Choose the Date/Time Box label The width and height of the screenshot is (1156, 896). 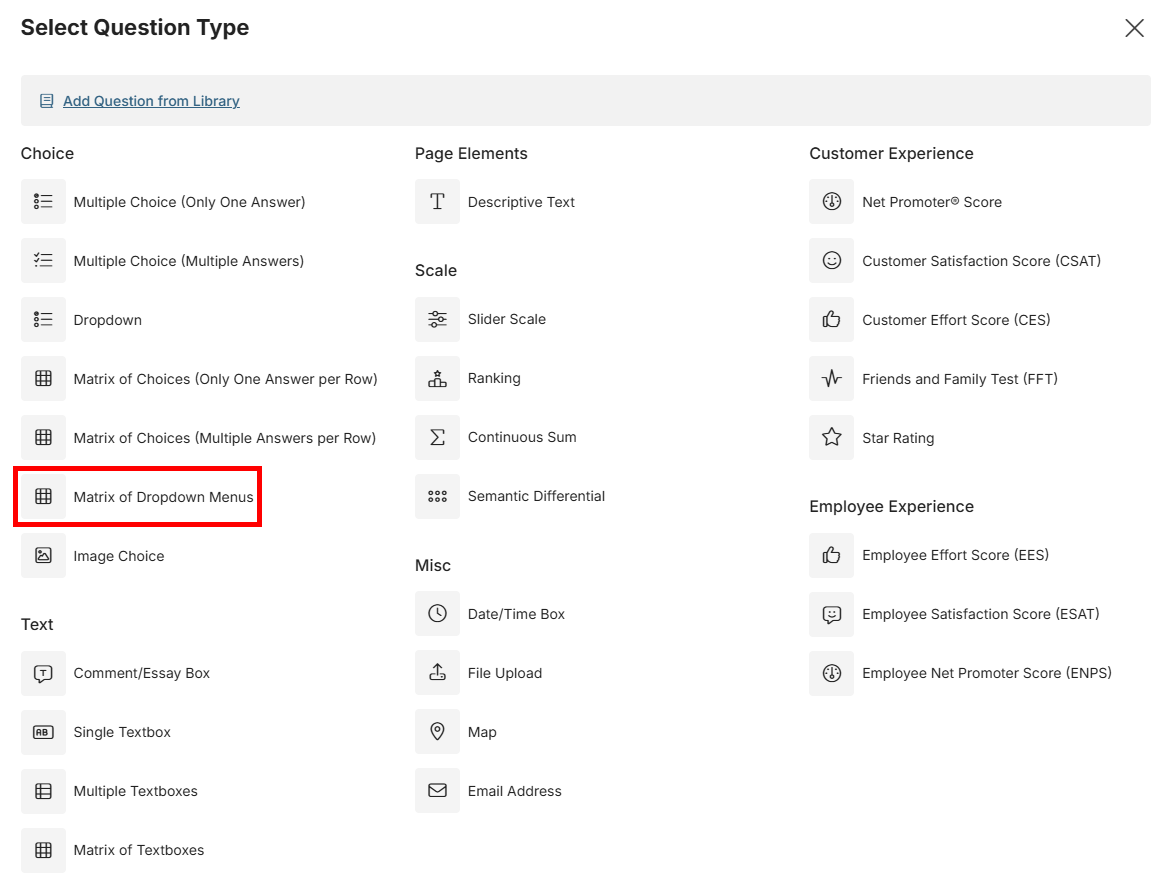(516, 614)
